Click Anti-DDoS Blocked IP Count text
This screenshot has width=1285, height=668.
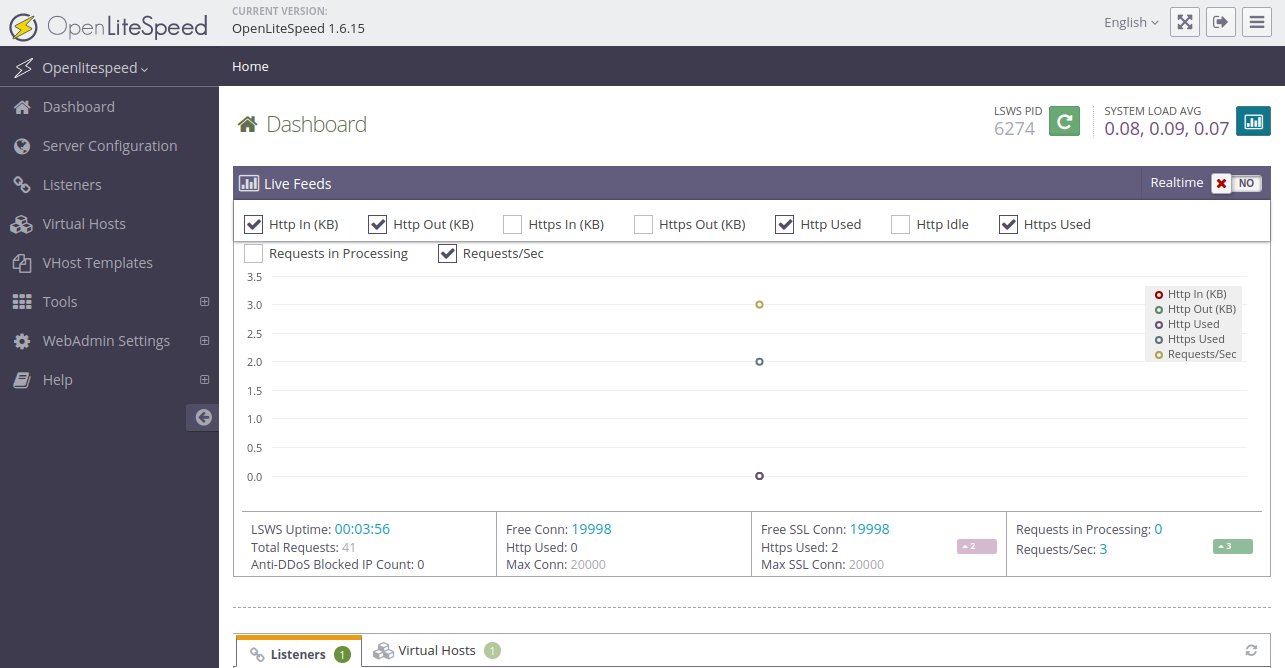[x=338, y=564]
